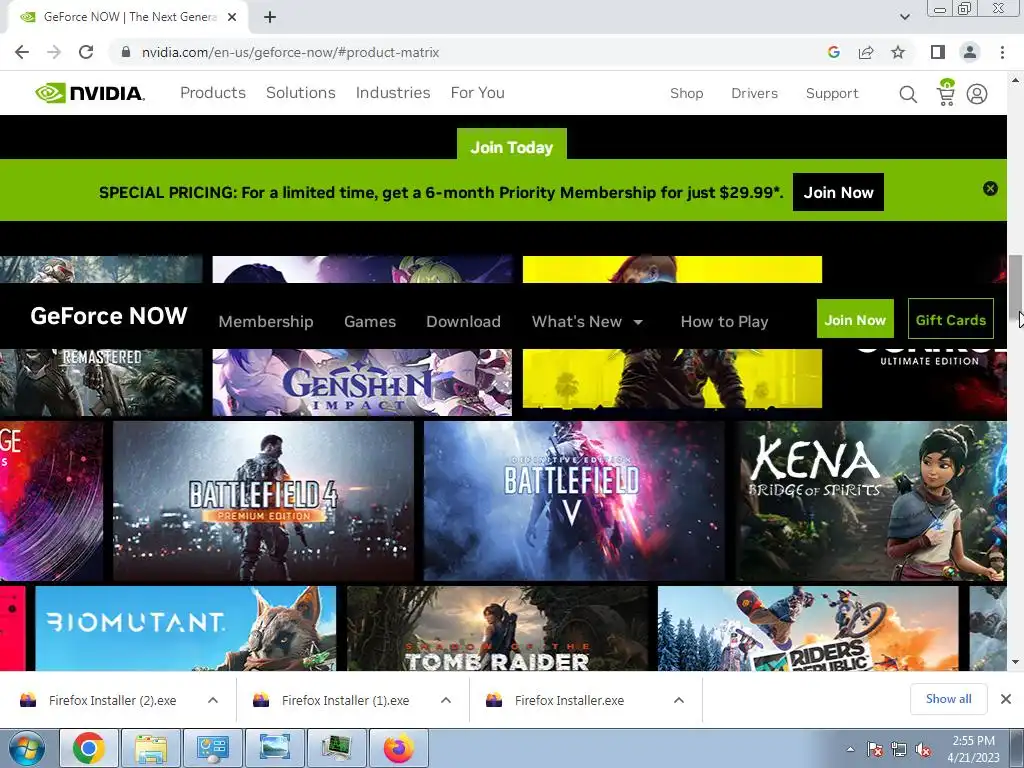This screenshot has width=1024, height=768.
Task: View site info via padlock icon
Action: click(x=125, y=52)
